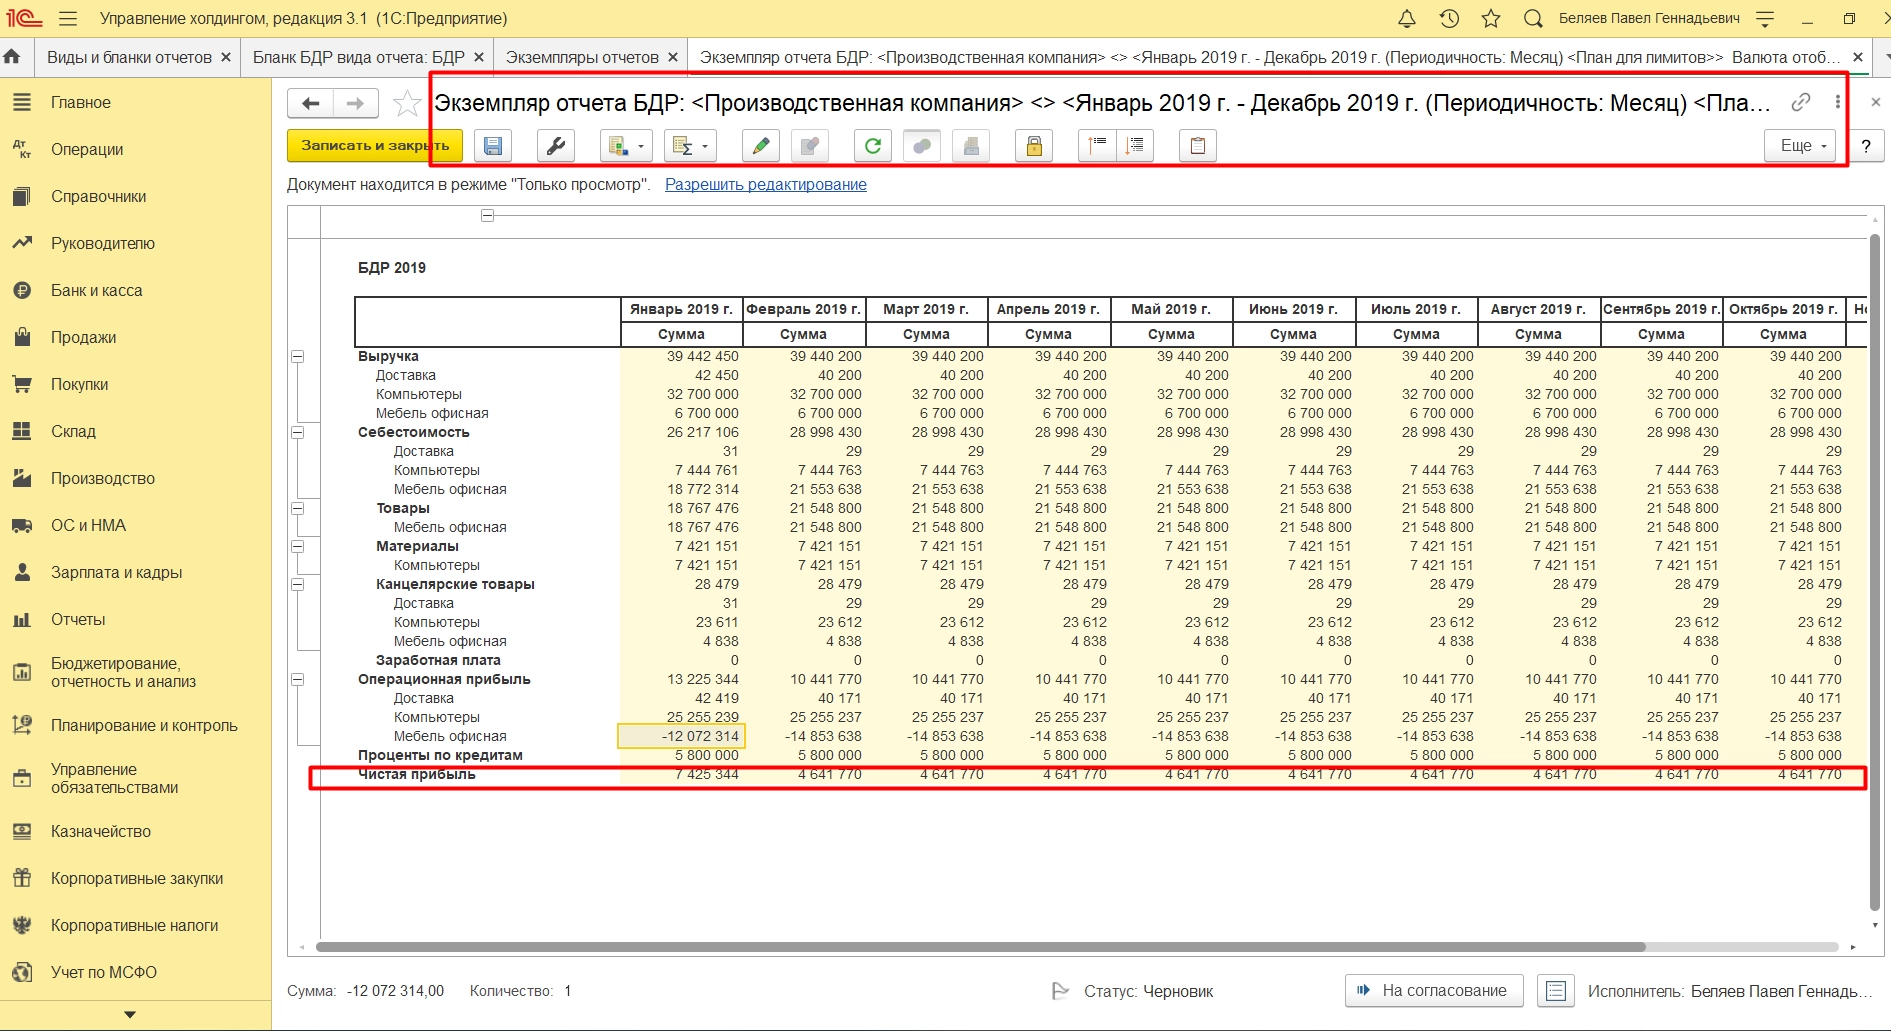Click the save (floppy disk) icon
Screen dimensions: 1891x1031
pos(492,146)
